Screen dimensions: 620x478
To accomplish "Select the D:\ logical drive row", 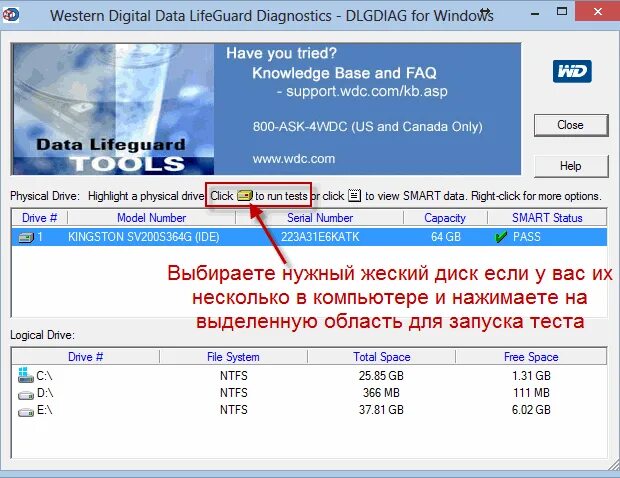I will [309, 393].
